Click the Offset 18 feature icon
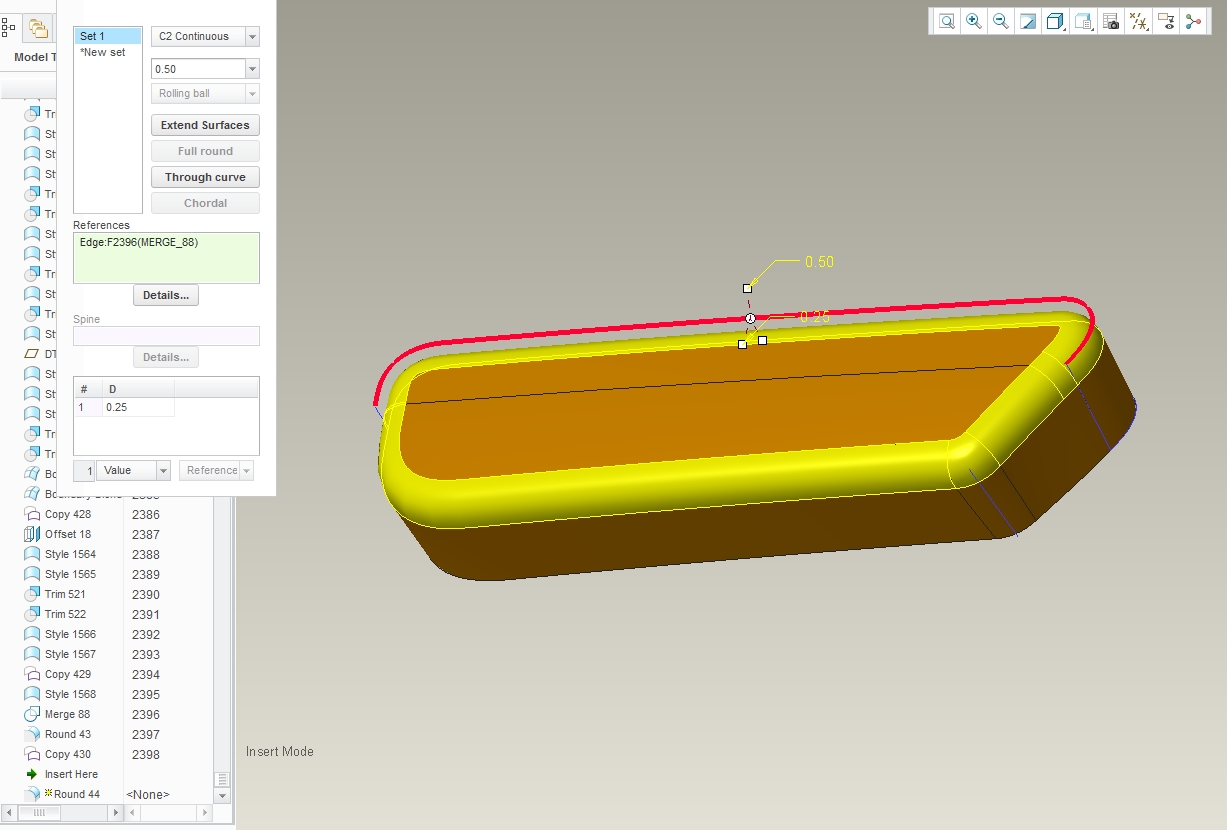The height and width of the screenshot is (830, 1227). pyautogui.click(x=31, y=534)
